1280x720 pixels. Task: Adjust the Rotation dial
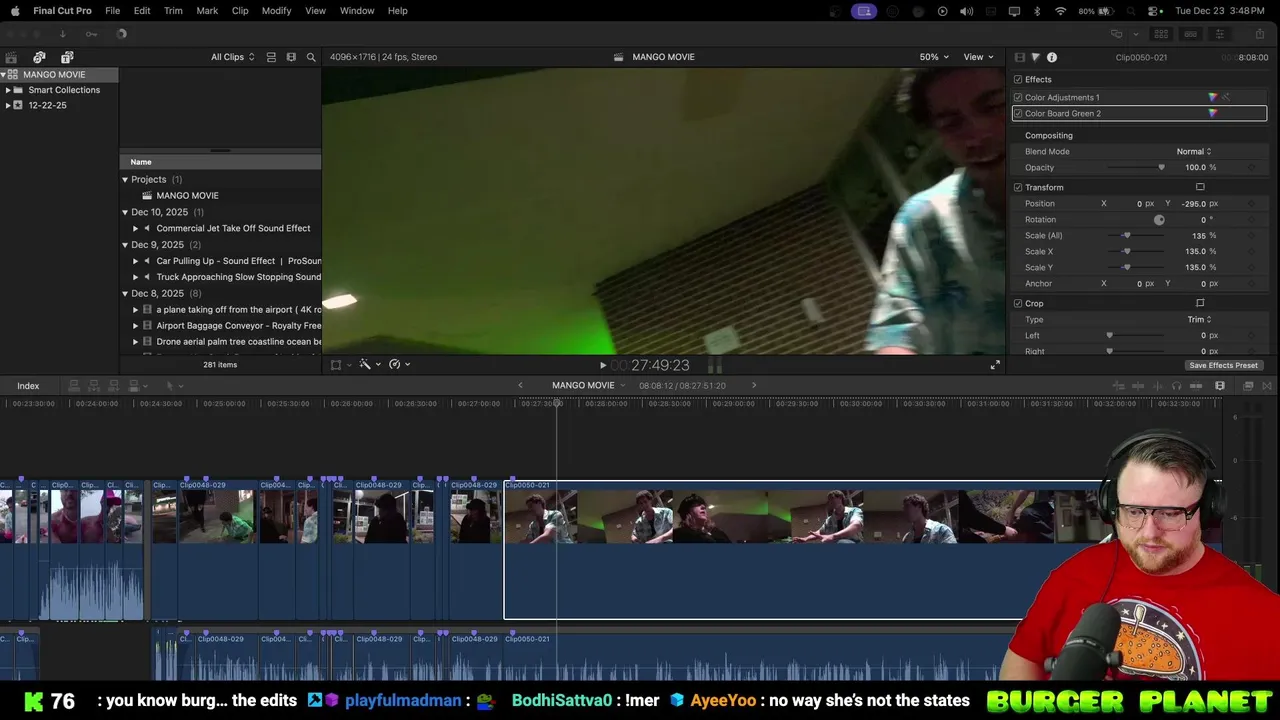tap(1159, 219)
